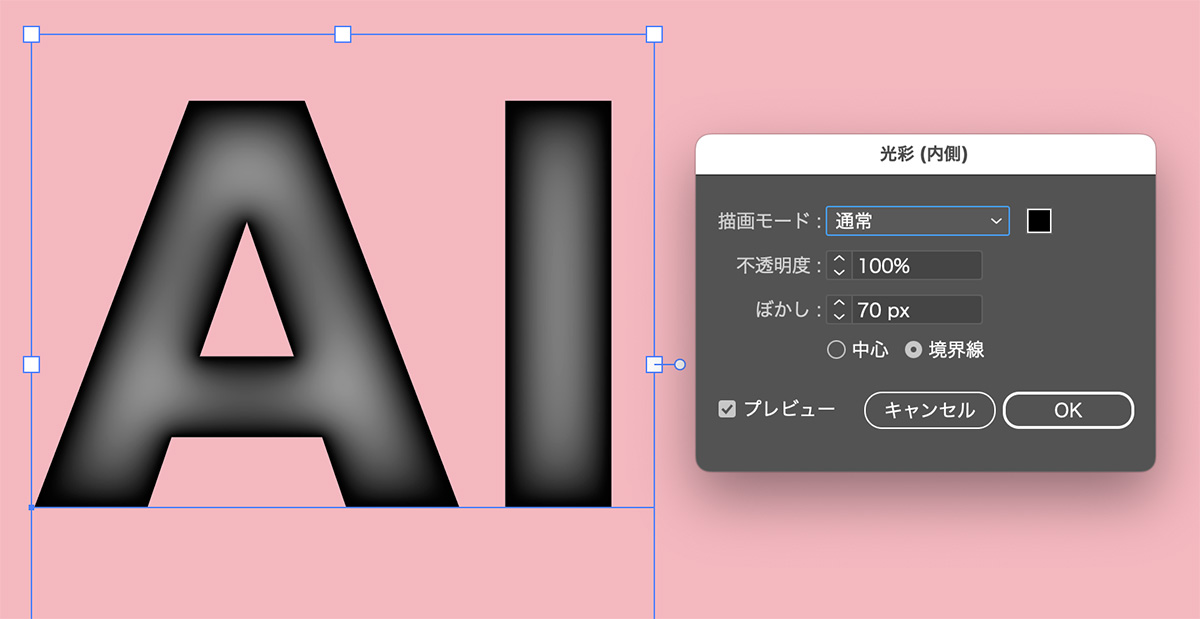Viewport: 1200px width, 619px height.
Task: Click the top-center bounding box handle
Action: pyautogui.click(x=343, y=33)
